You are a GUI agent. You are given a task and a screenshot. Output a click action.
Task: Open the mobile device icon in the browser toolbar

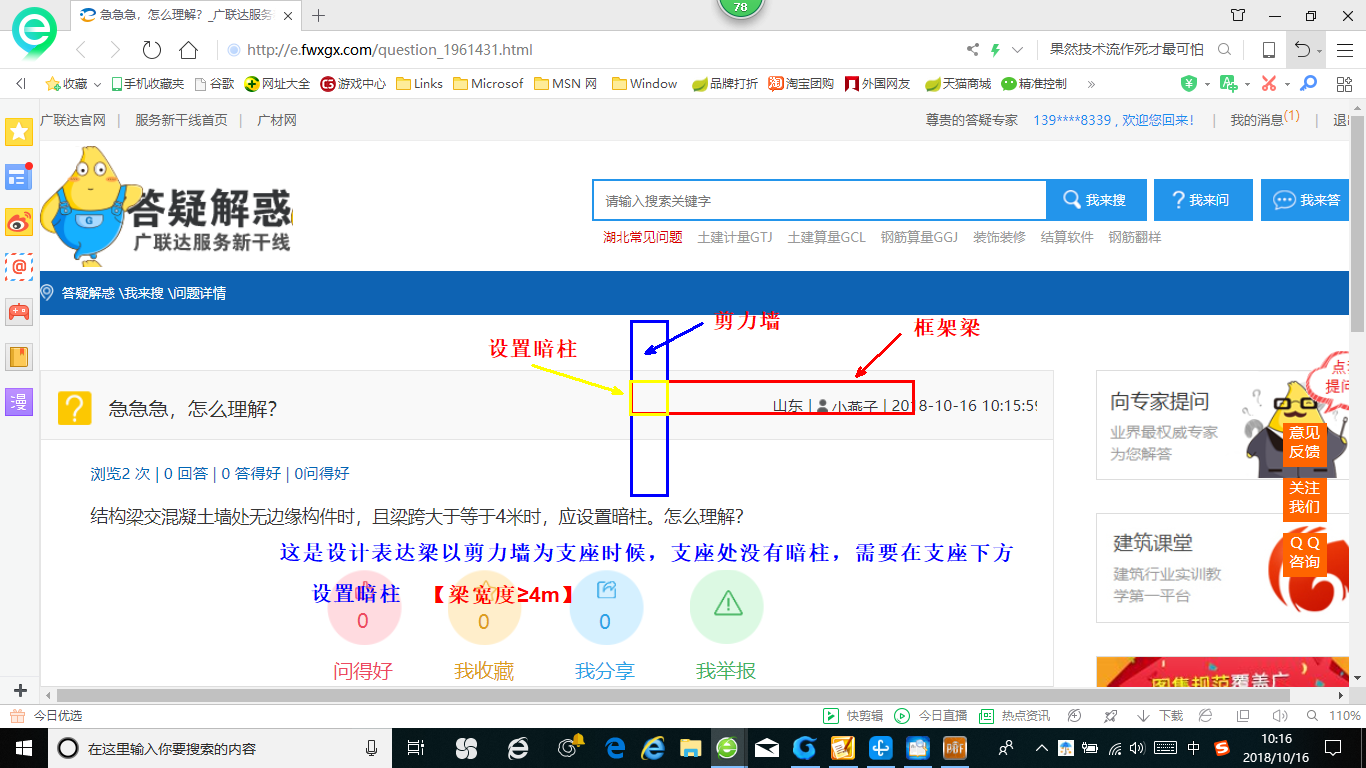(x=1268, y=50)
